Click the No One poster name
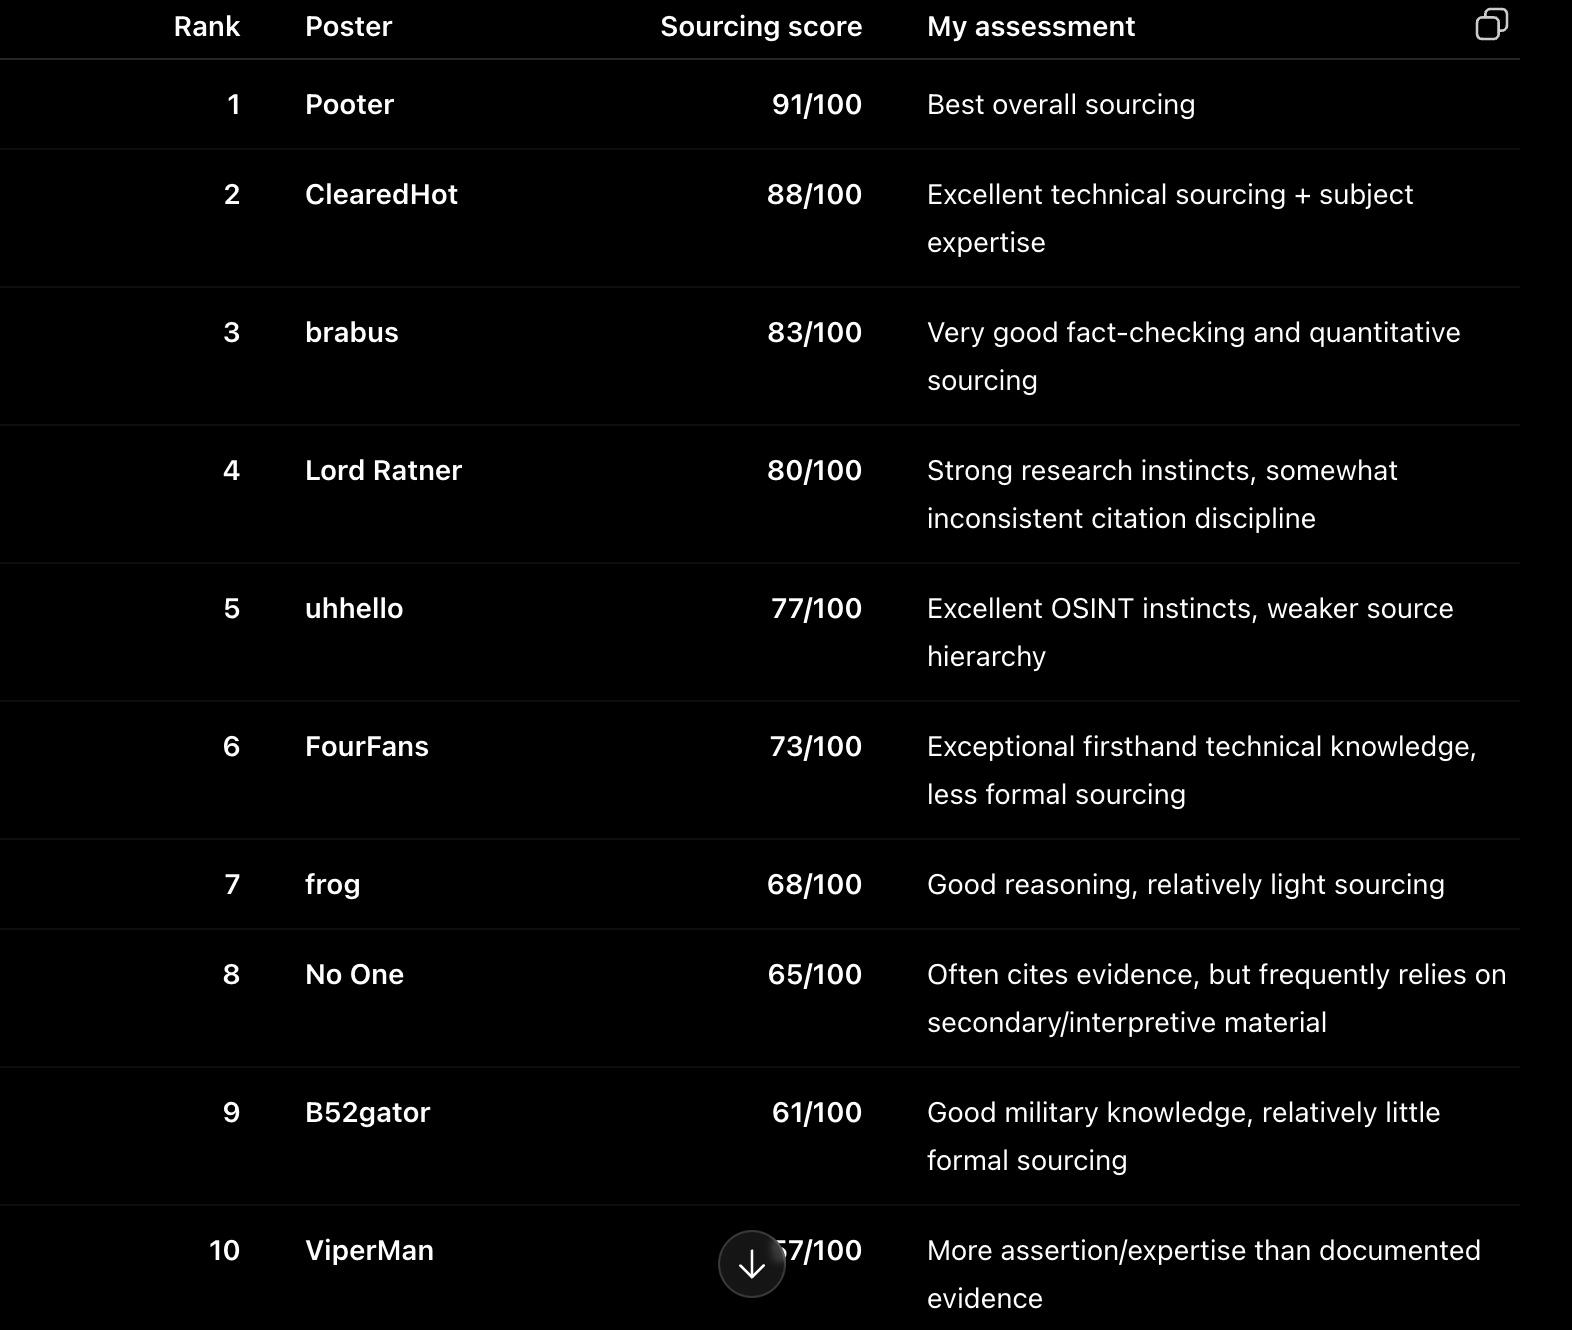 pyautogui.click(x=354, y=975)
